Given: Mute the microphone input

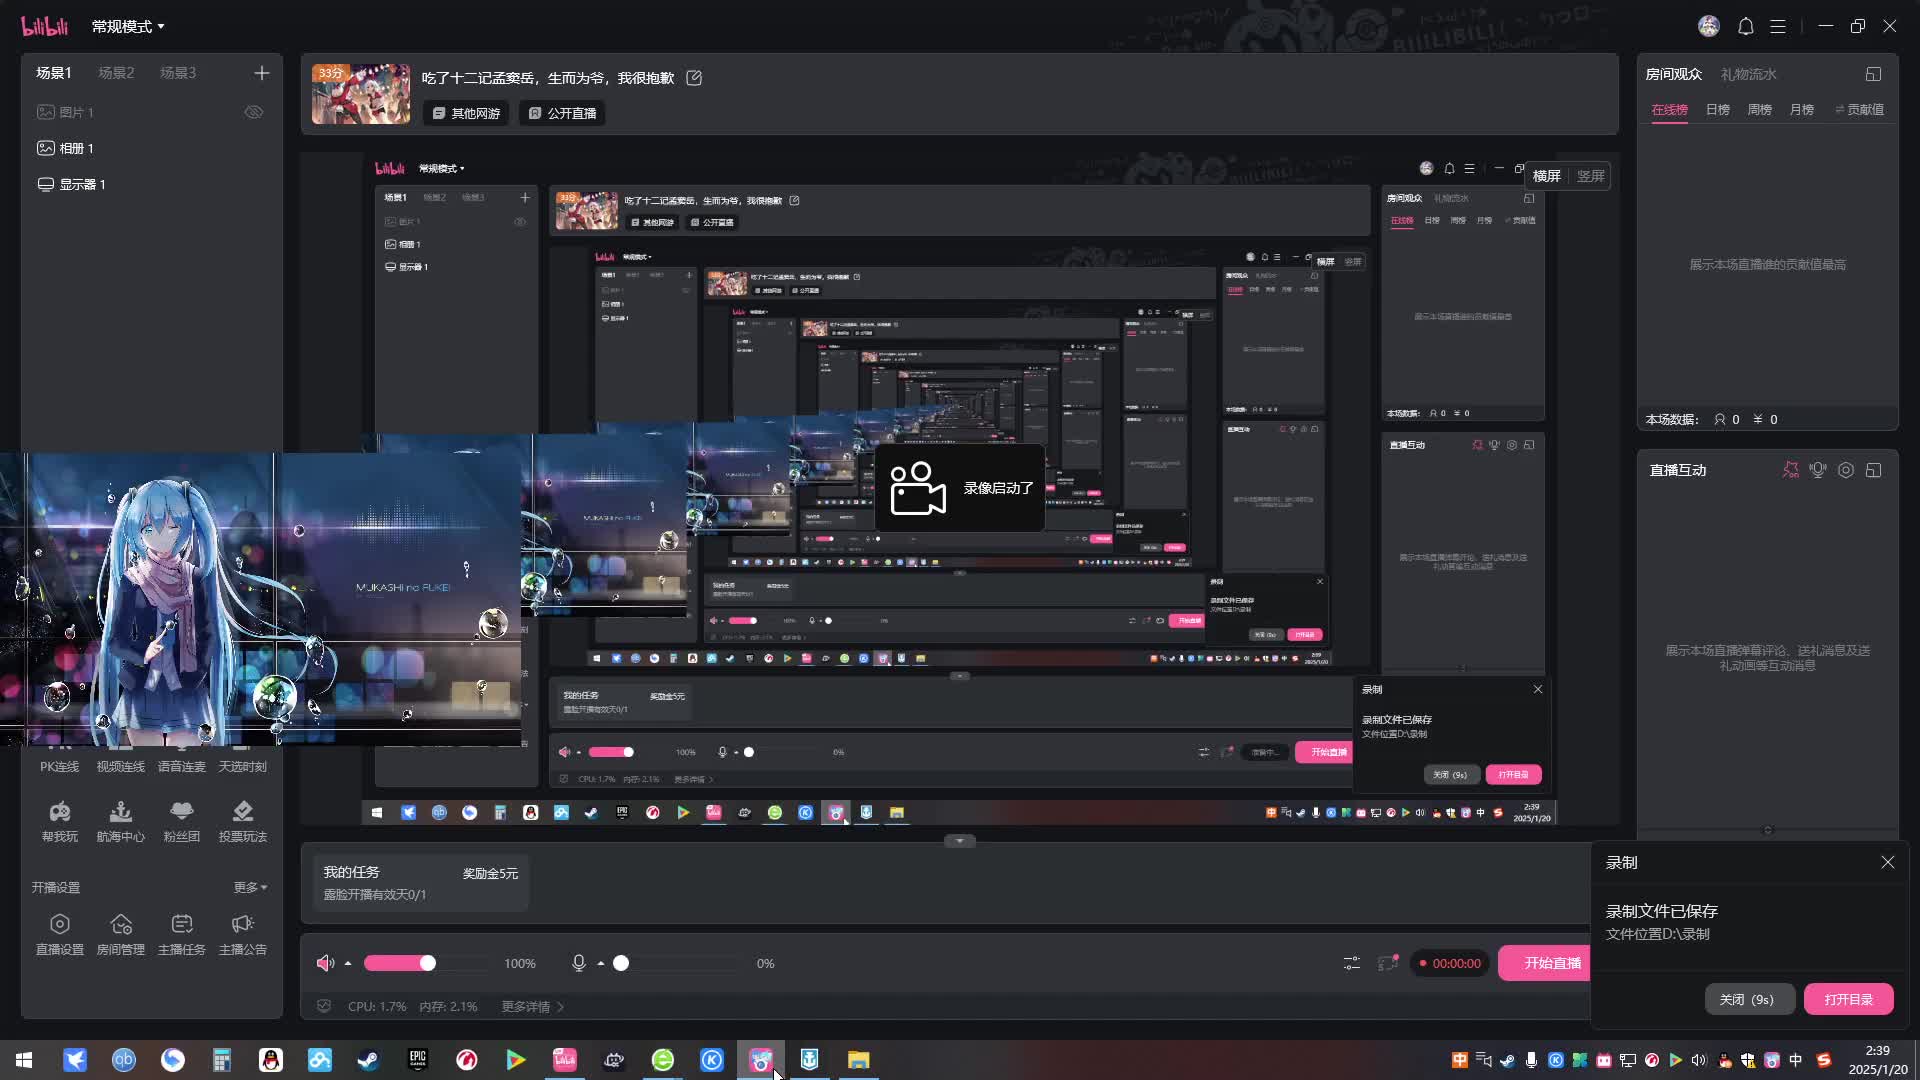Looking at the screenshot, I should 578,963.
